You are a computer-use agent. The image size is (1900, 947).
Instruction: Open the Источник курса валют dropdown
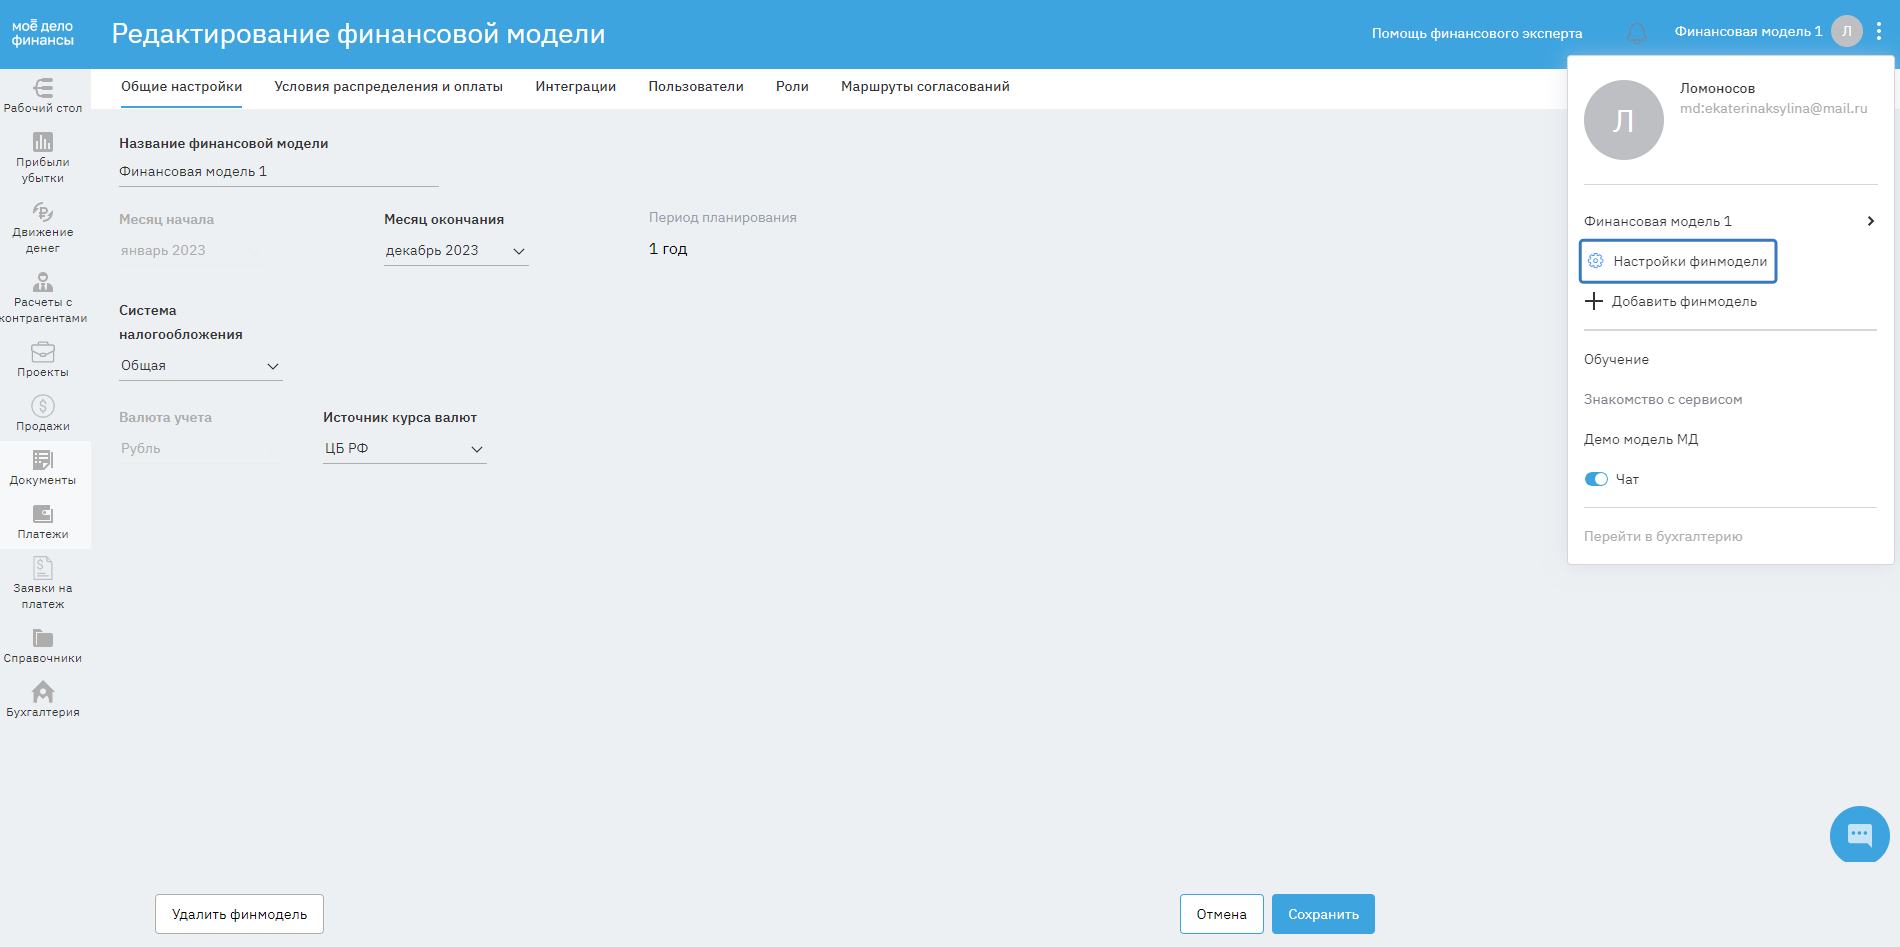pos(405,449)
